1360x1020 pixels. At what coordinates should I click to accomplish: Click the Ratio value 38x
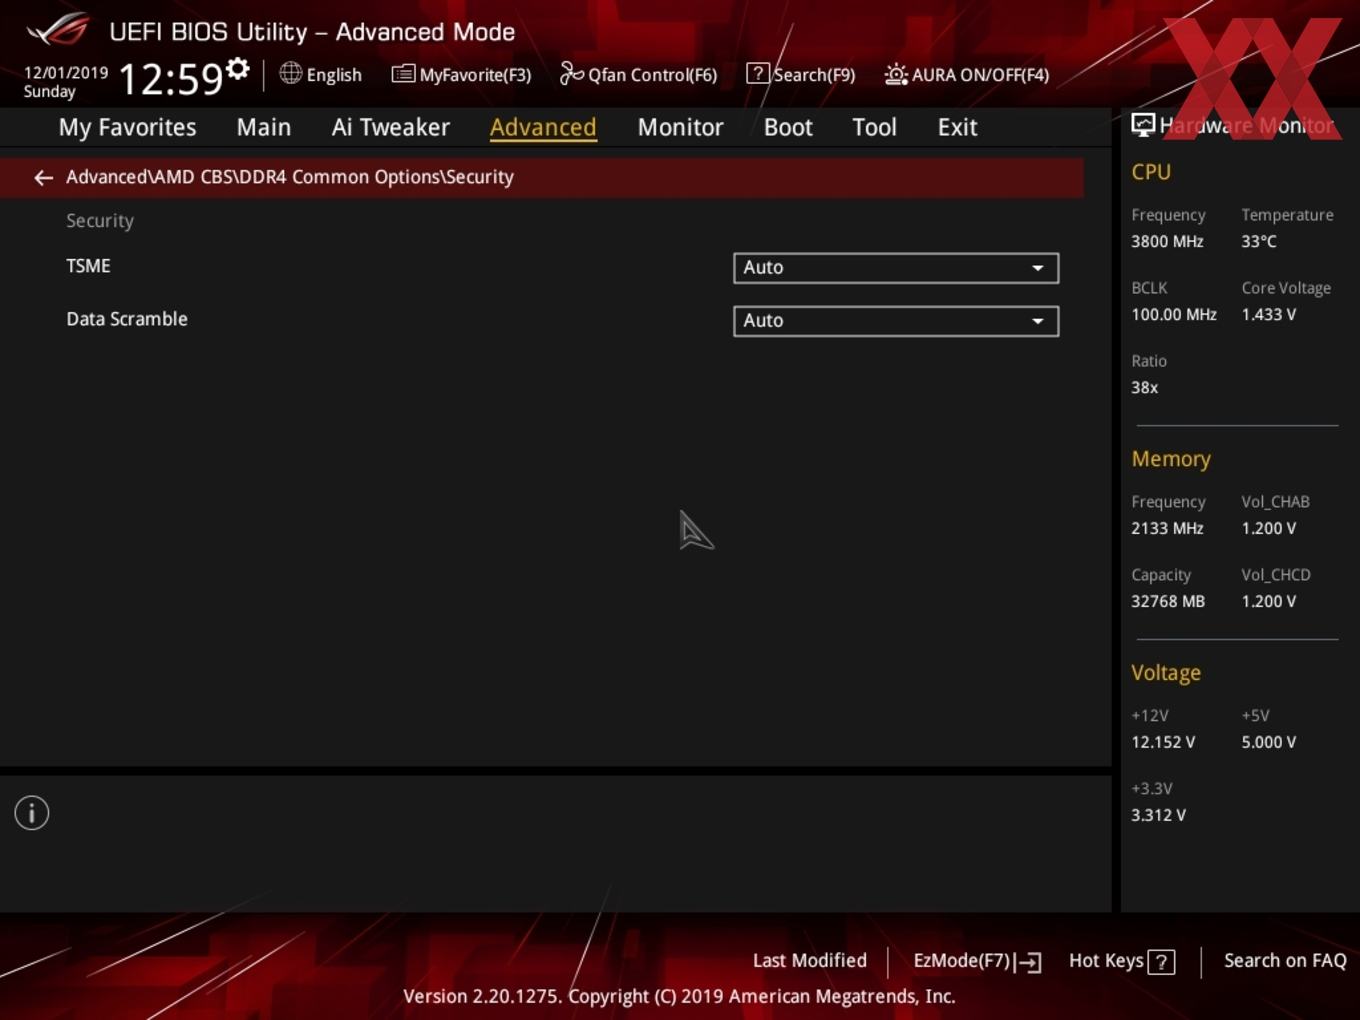pos(1145,387)
